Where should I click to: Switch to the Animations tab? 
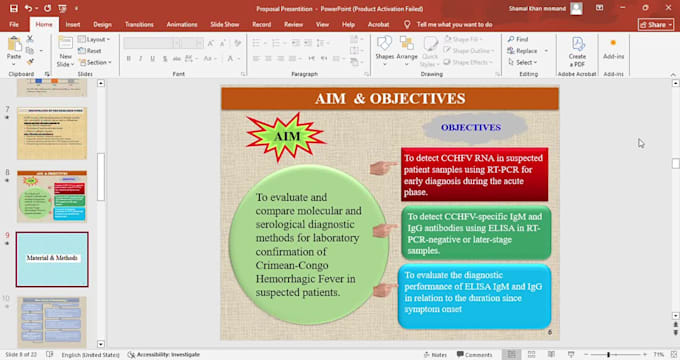182,25
